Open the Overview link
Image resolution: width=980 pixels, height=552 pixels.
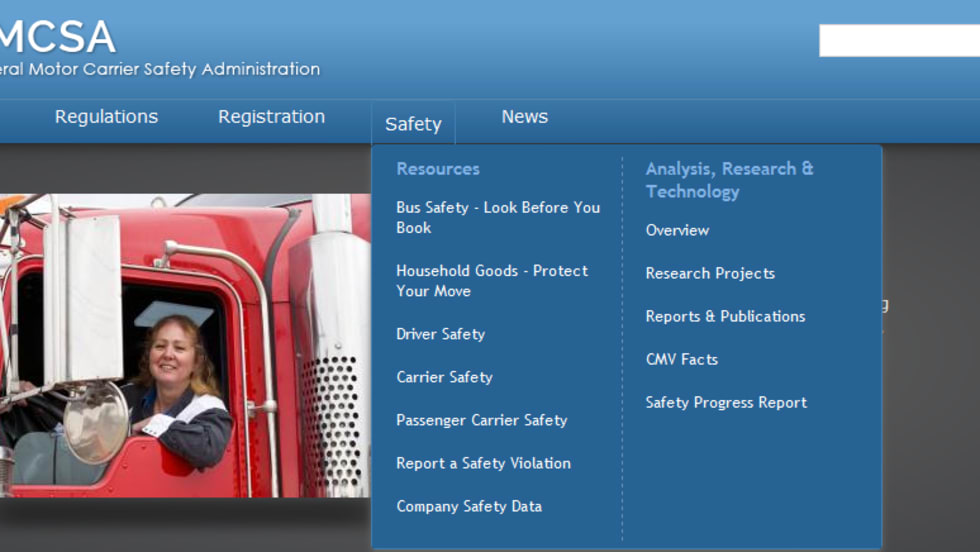click(677, 230)
